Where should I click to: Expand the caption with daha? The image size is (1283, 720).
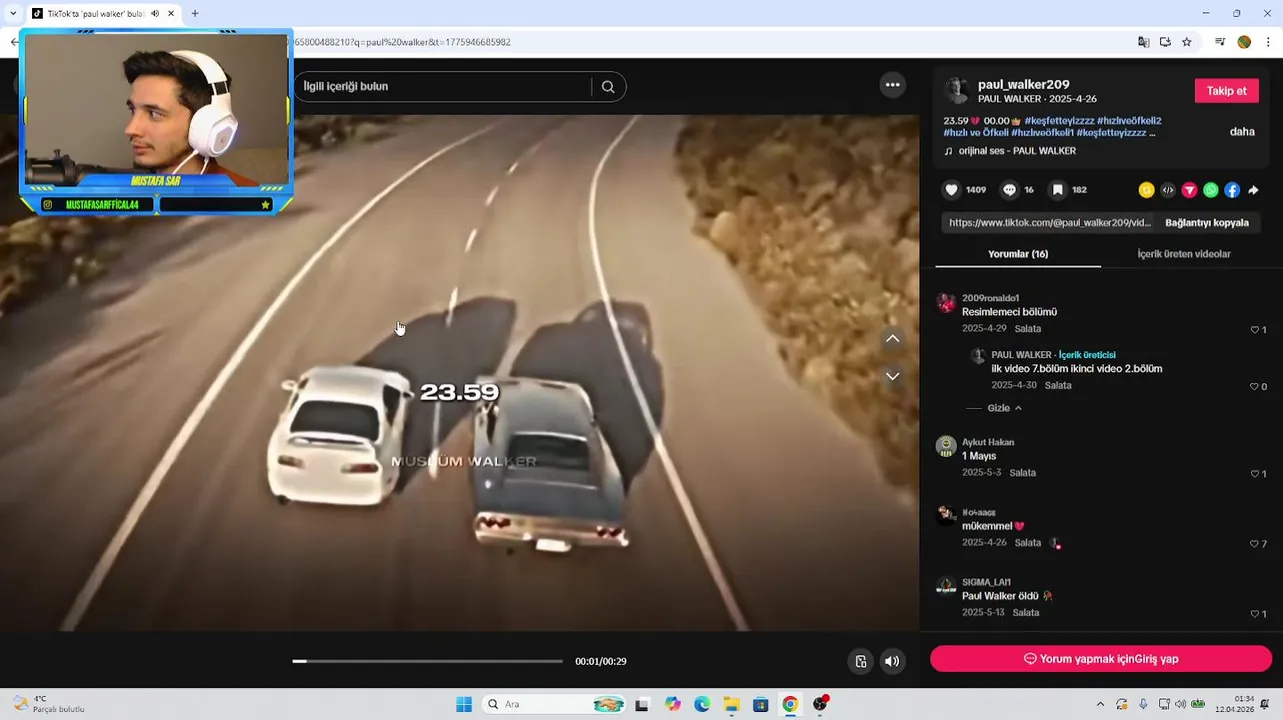[1242, 132]
